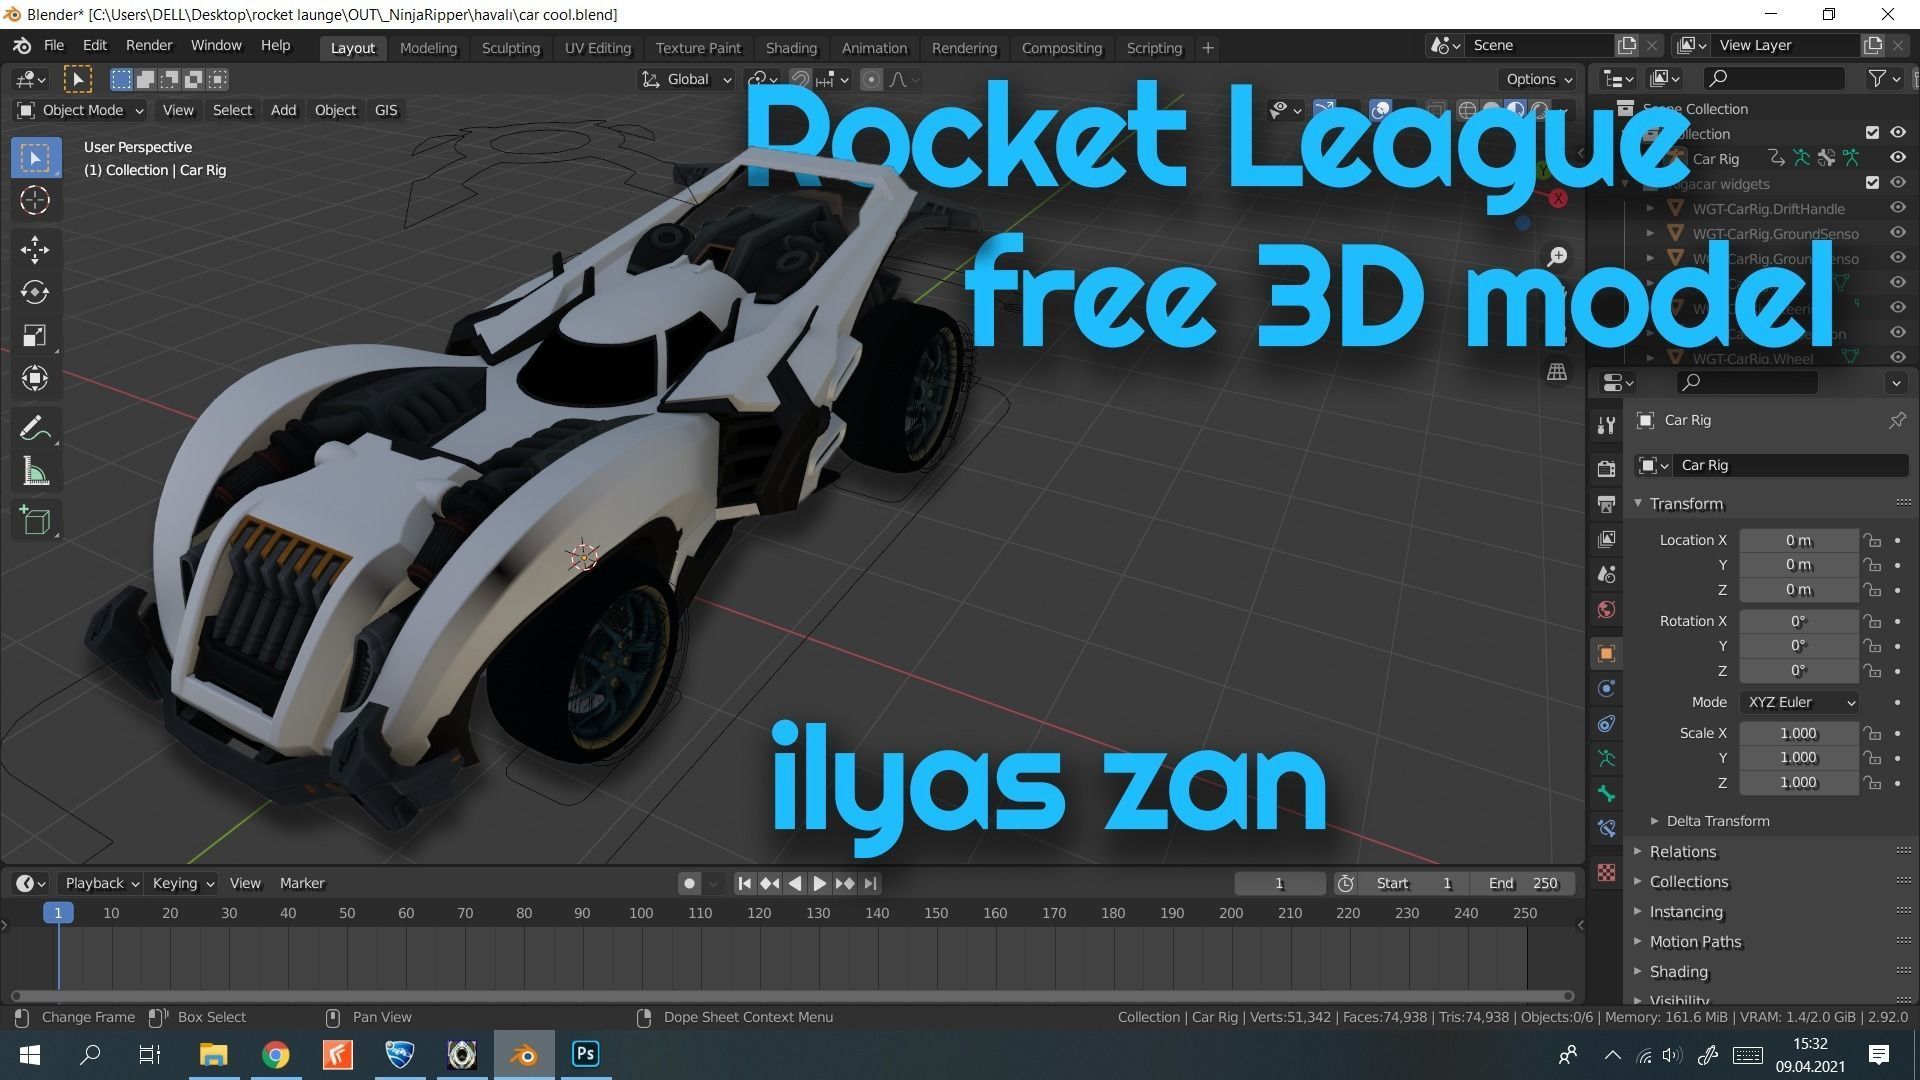The height and width of the screenshot is (1080, 1920).
Task: Collapse the Transform panel
Action: click(1637, 503)
